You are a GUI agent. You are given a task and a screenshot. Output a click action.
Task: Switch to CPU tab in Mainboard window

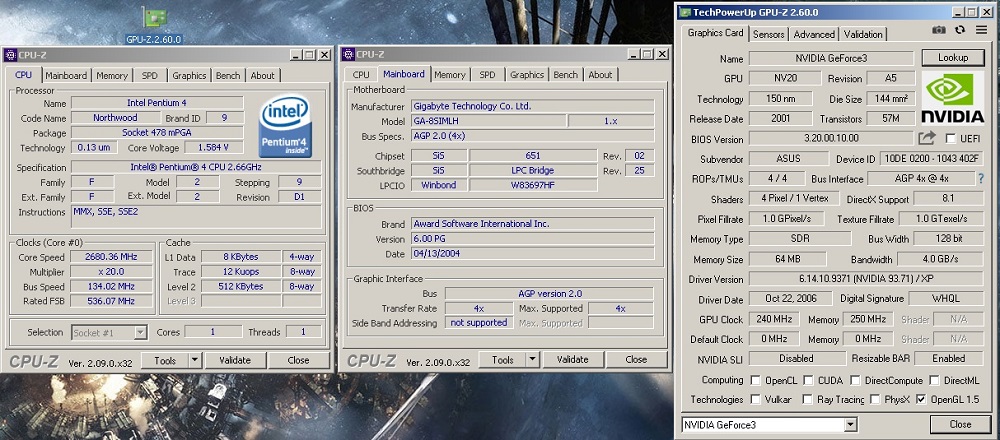[361, 75]
